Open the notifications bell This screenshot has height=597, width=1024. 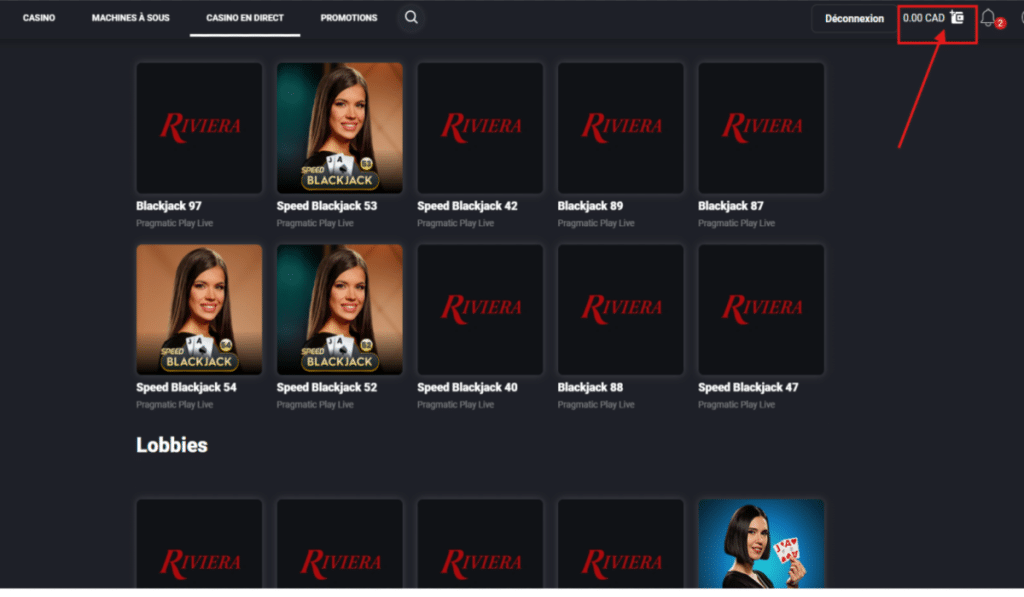pos(988,18)
